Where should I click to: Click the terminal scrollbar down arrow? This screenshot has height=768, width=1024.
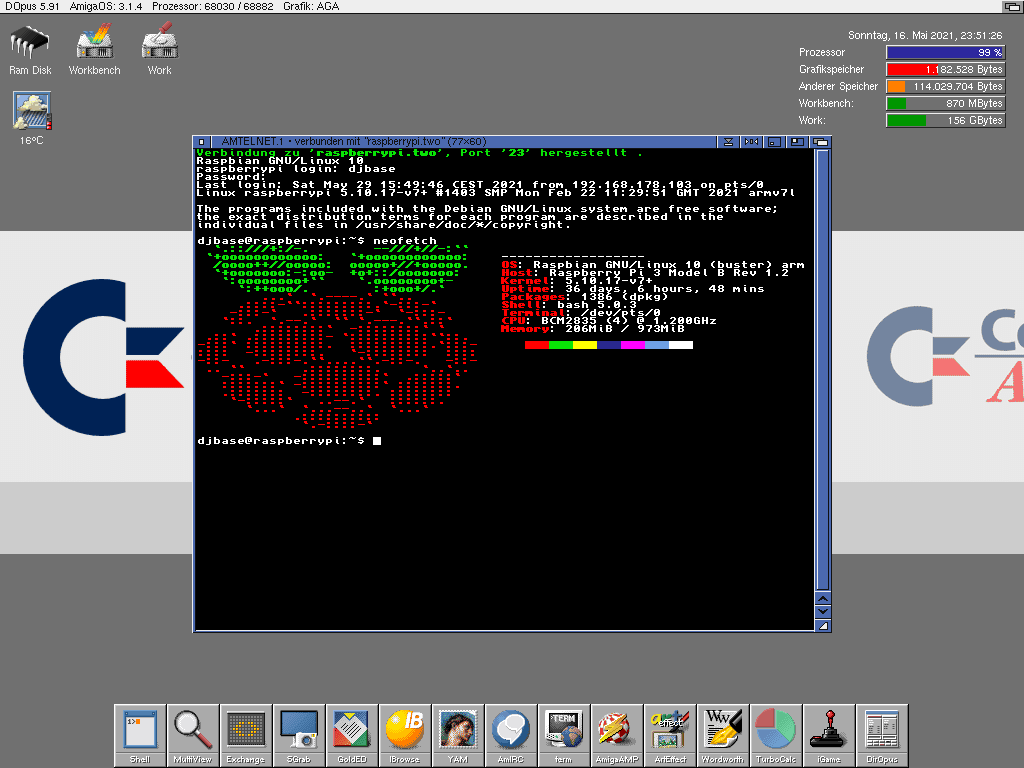[x=823, y=612]
